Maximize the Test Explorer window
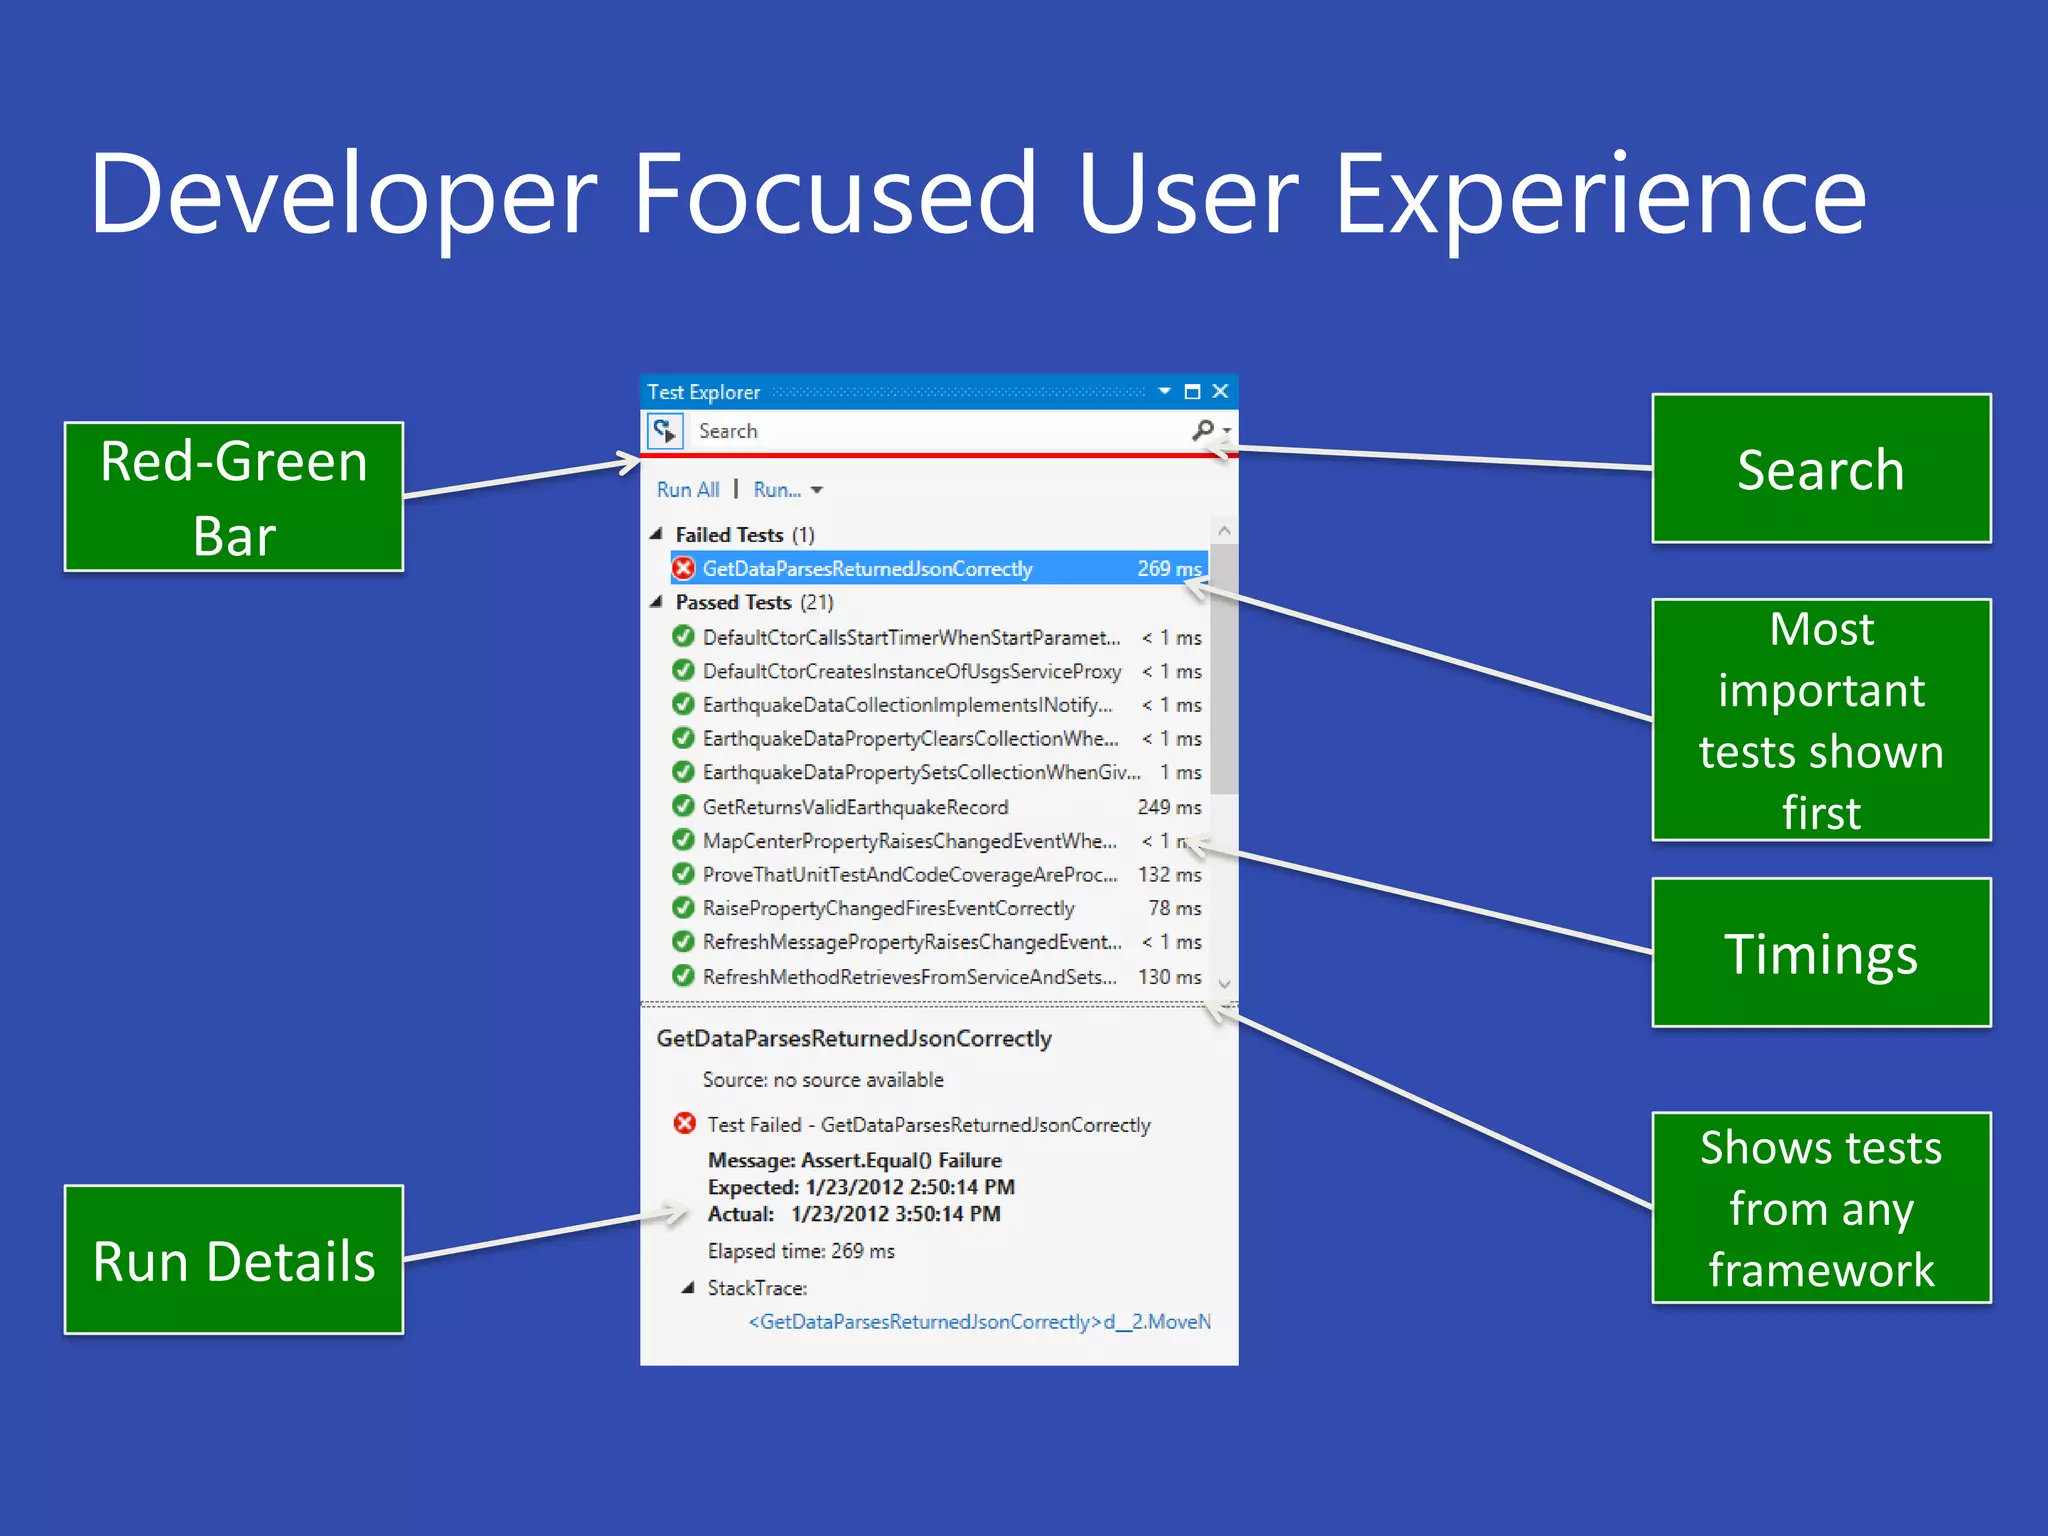The width and height of the screenshot is (2048, 1536). [x=1192, y=392]
